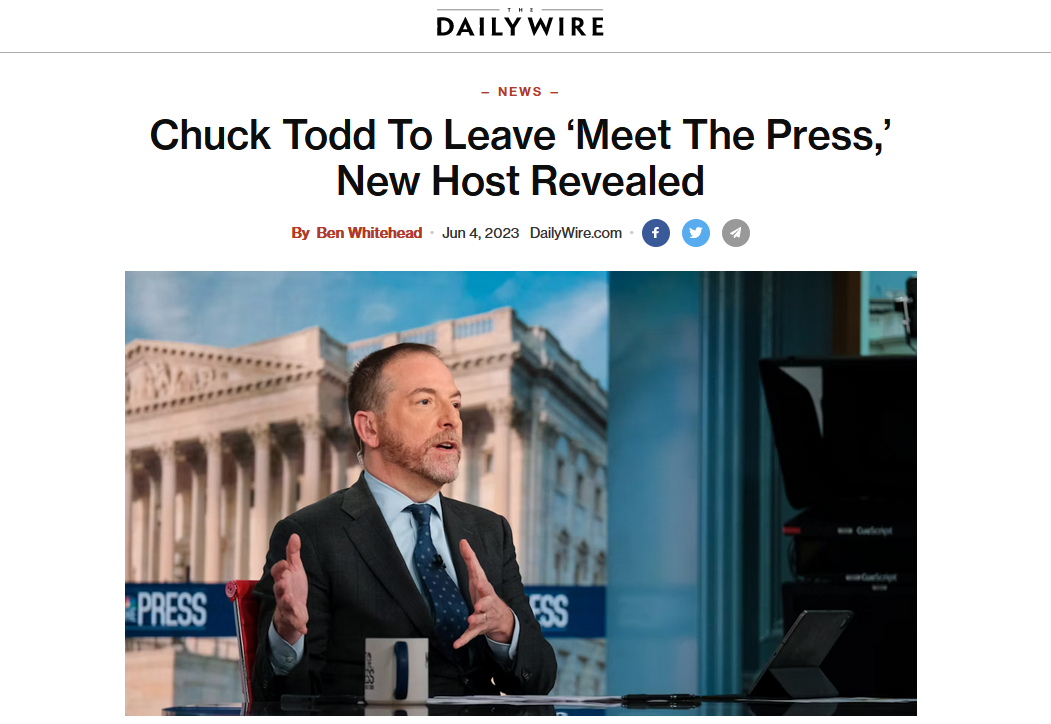Screen dimensions: 1051x724
Task: Share the article on Facebook
Action: click(656, 233)
